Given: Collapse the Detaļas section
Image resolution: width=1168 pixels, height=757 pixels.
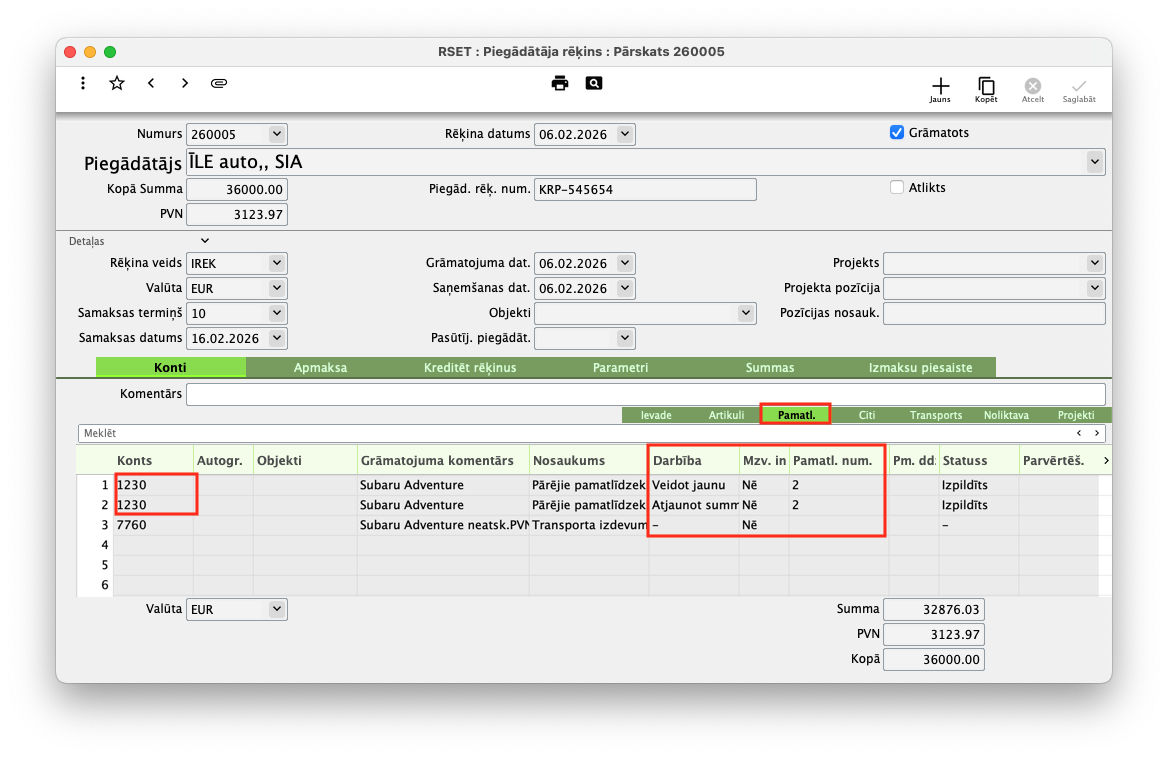Looking at the screenshot, I should (205, 241).
